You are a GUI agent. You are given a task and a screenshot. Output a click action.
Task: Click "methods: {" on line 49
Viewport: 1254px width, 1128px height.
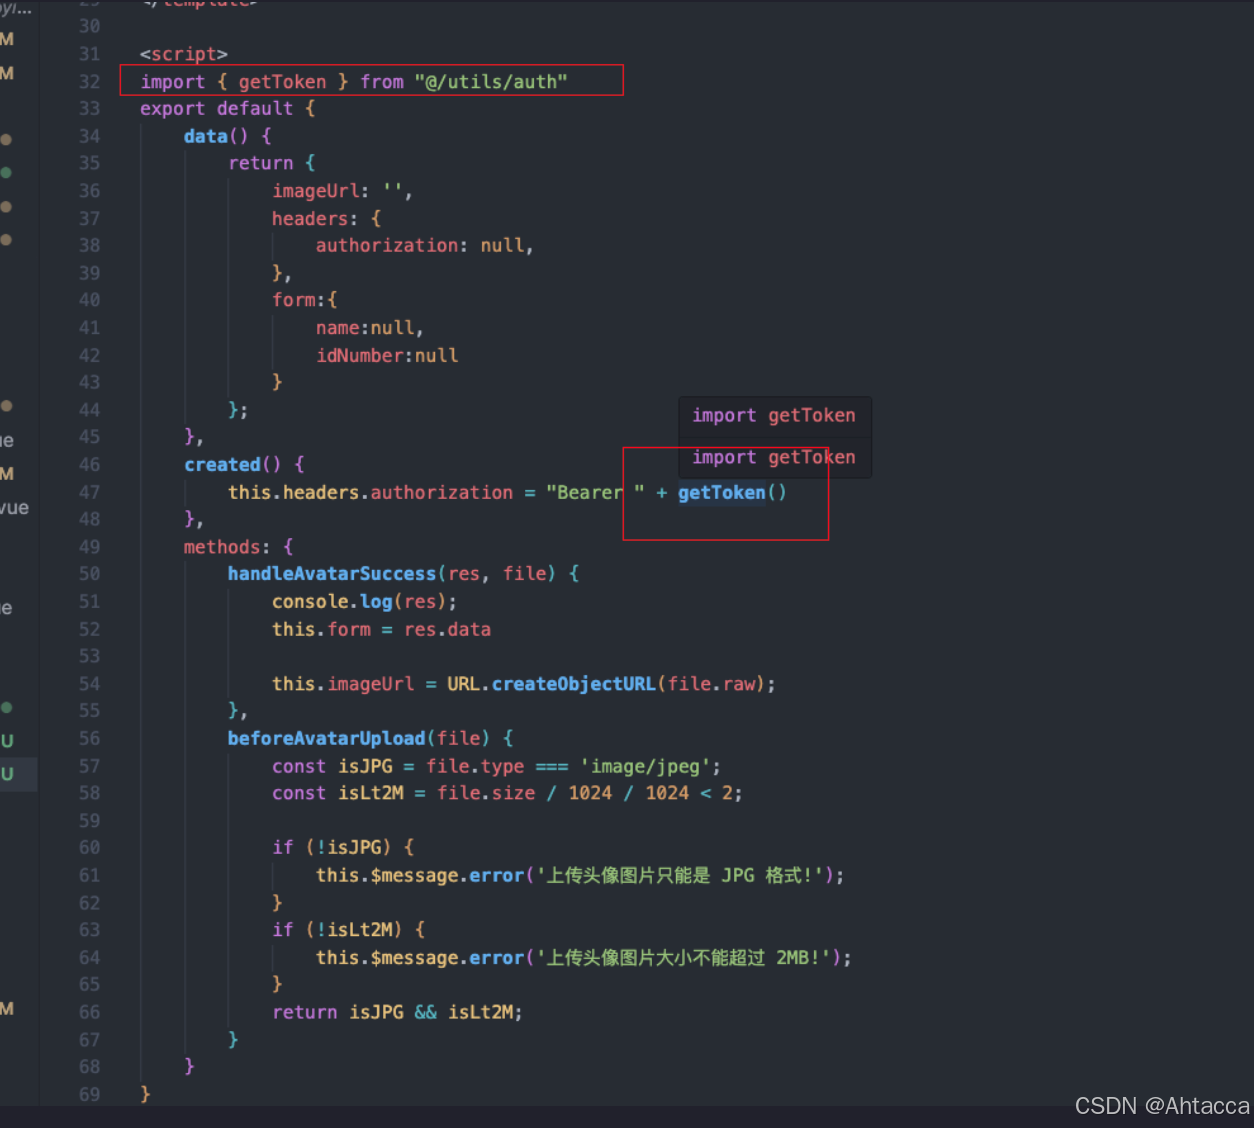(239, 547)
